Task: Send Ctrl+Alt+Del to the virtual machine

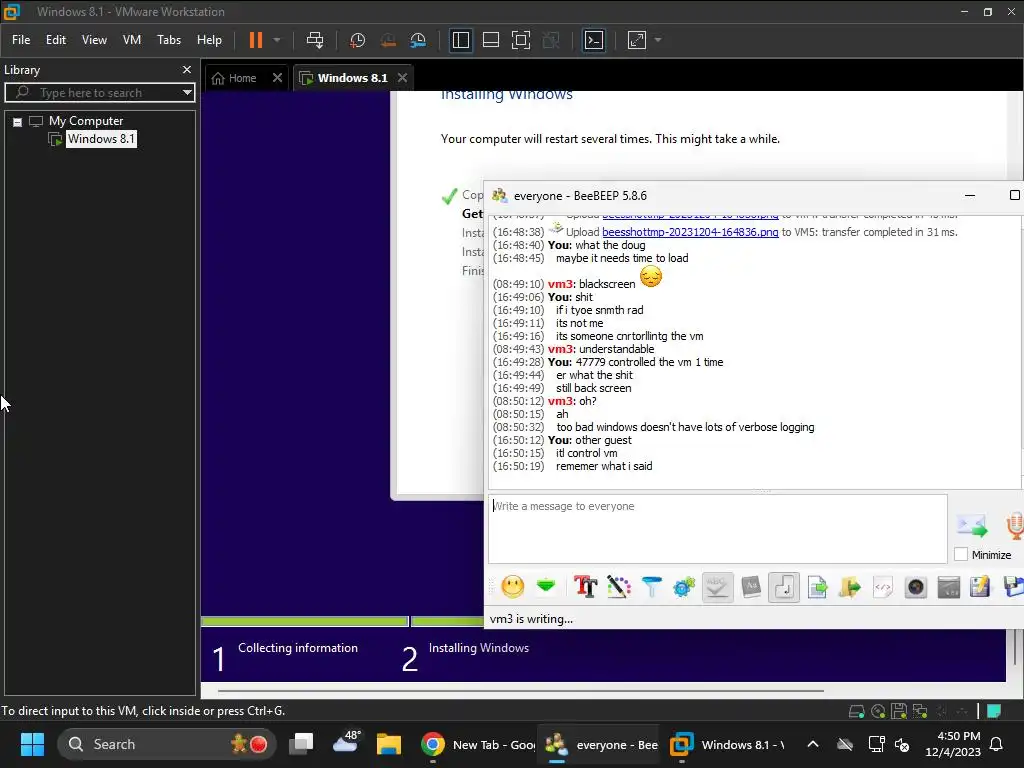Action: click(315, 40)
